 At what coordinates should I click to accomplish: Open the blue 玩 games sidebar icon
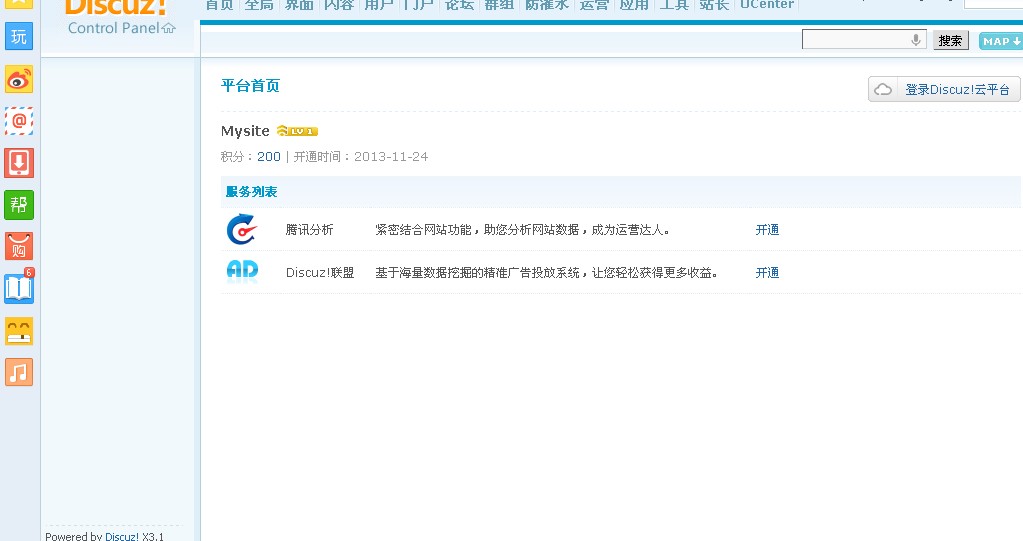[x=19, y=37]
